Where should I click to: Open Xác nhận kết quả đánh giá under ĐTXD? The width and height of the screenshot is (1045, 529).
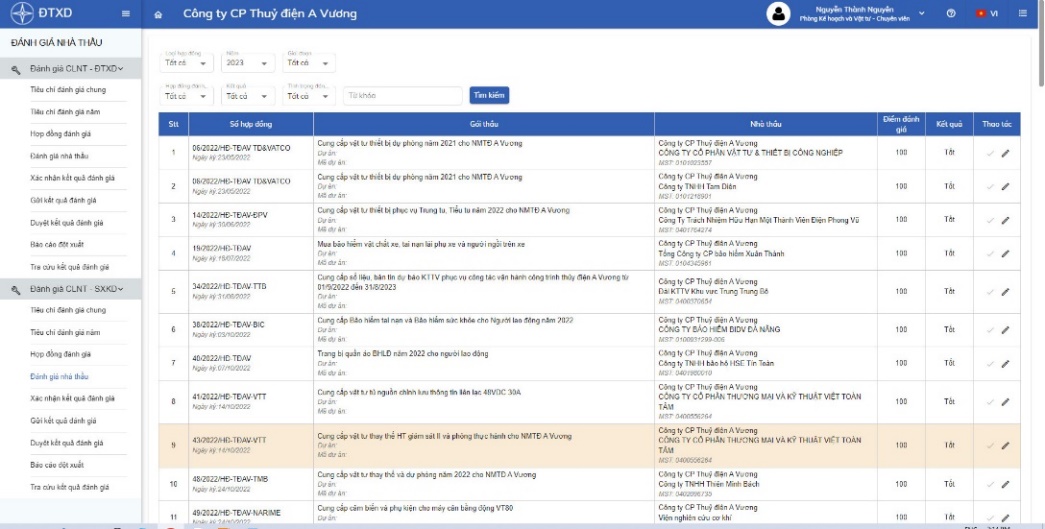coord(73,179)
